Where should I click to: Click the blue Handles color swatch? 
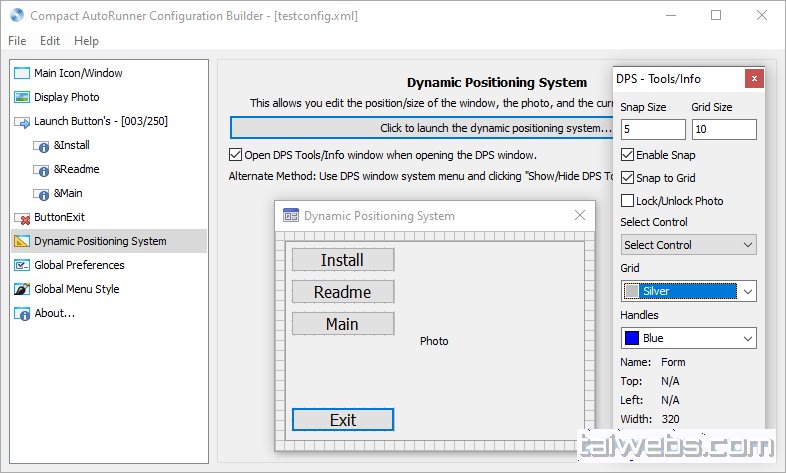pyautogui.click(x=632, y=338)
